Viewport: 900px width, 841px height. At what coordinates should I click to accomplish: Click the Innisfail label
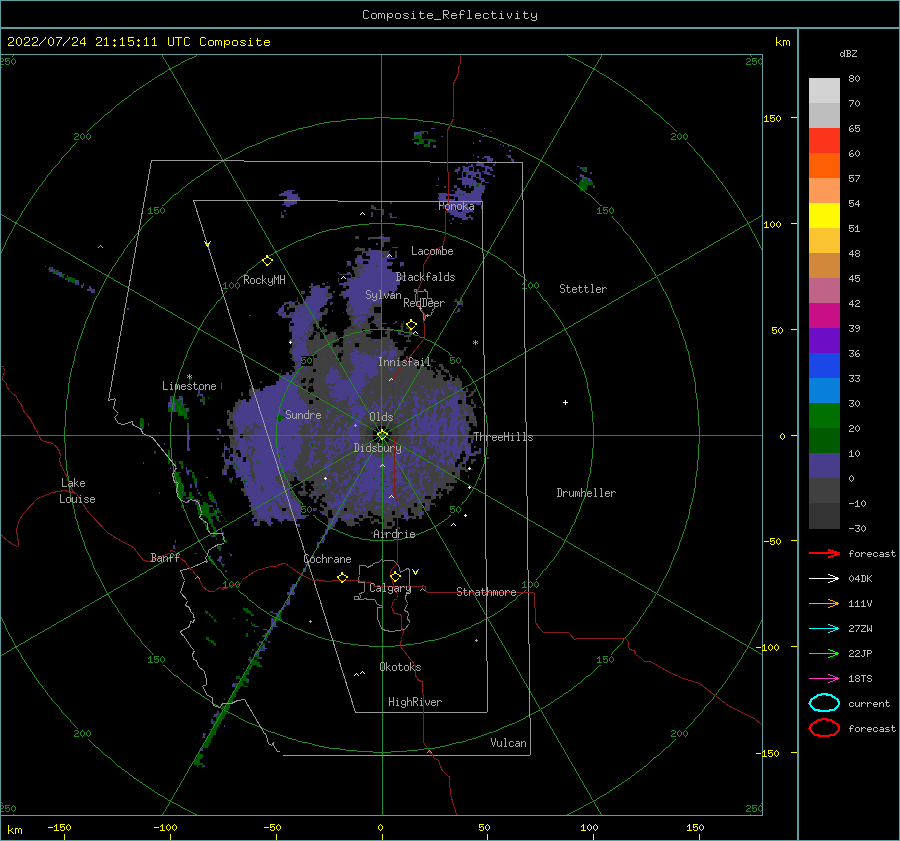404,362
